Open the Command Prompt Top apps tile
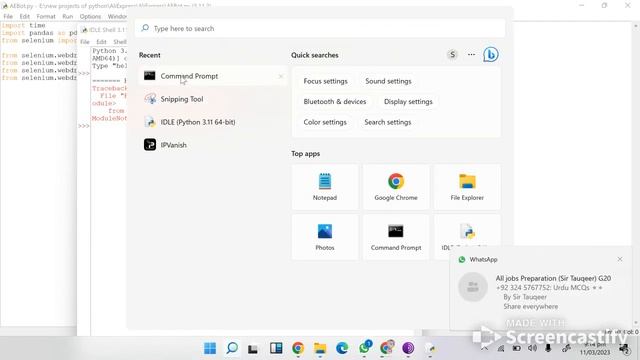The image size is (640, 360). pyautogui.click(x=396, y=237)
